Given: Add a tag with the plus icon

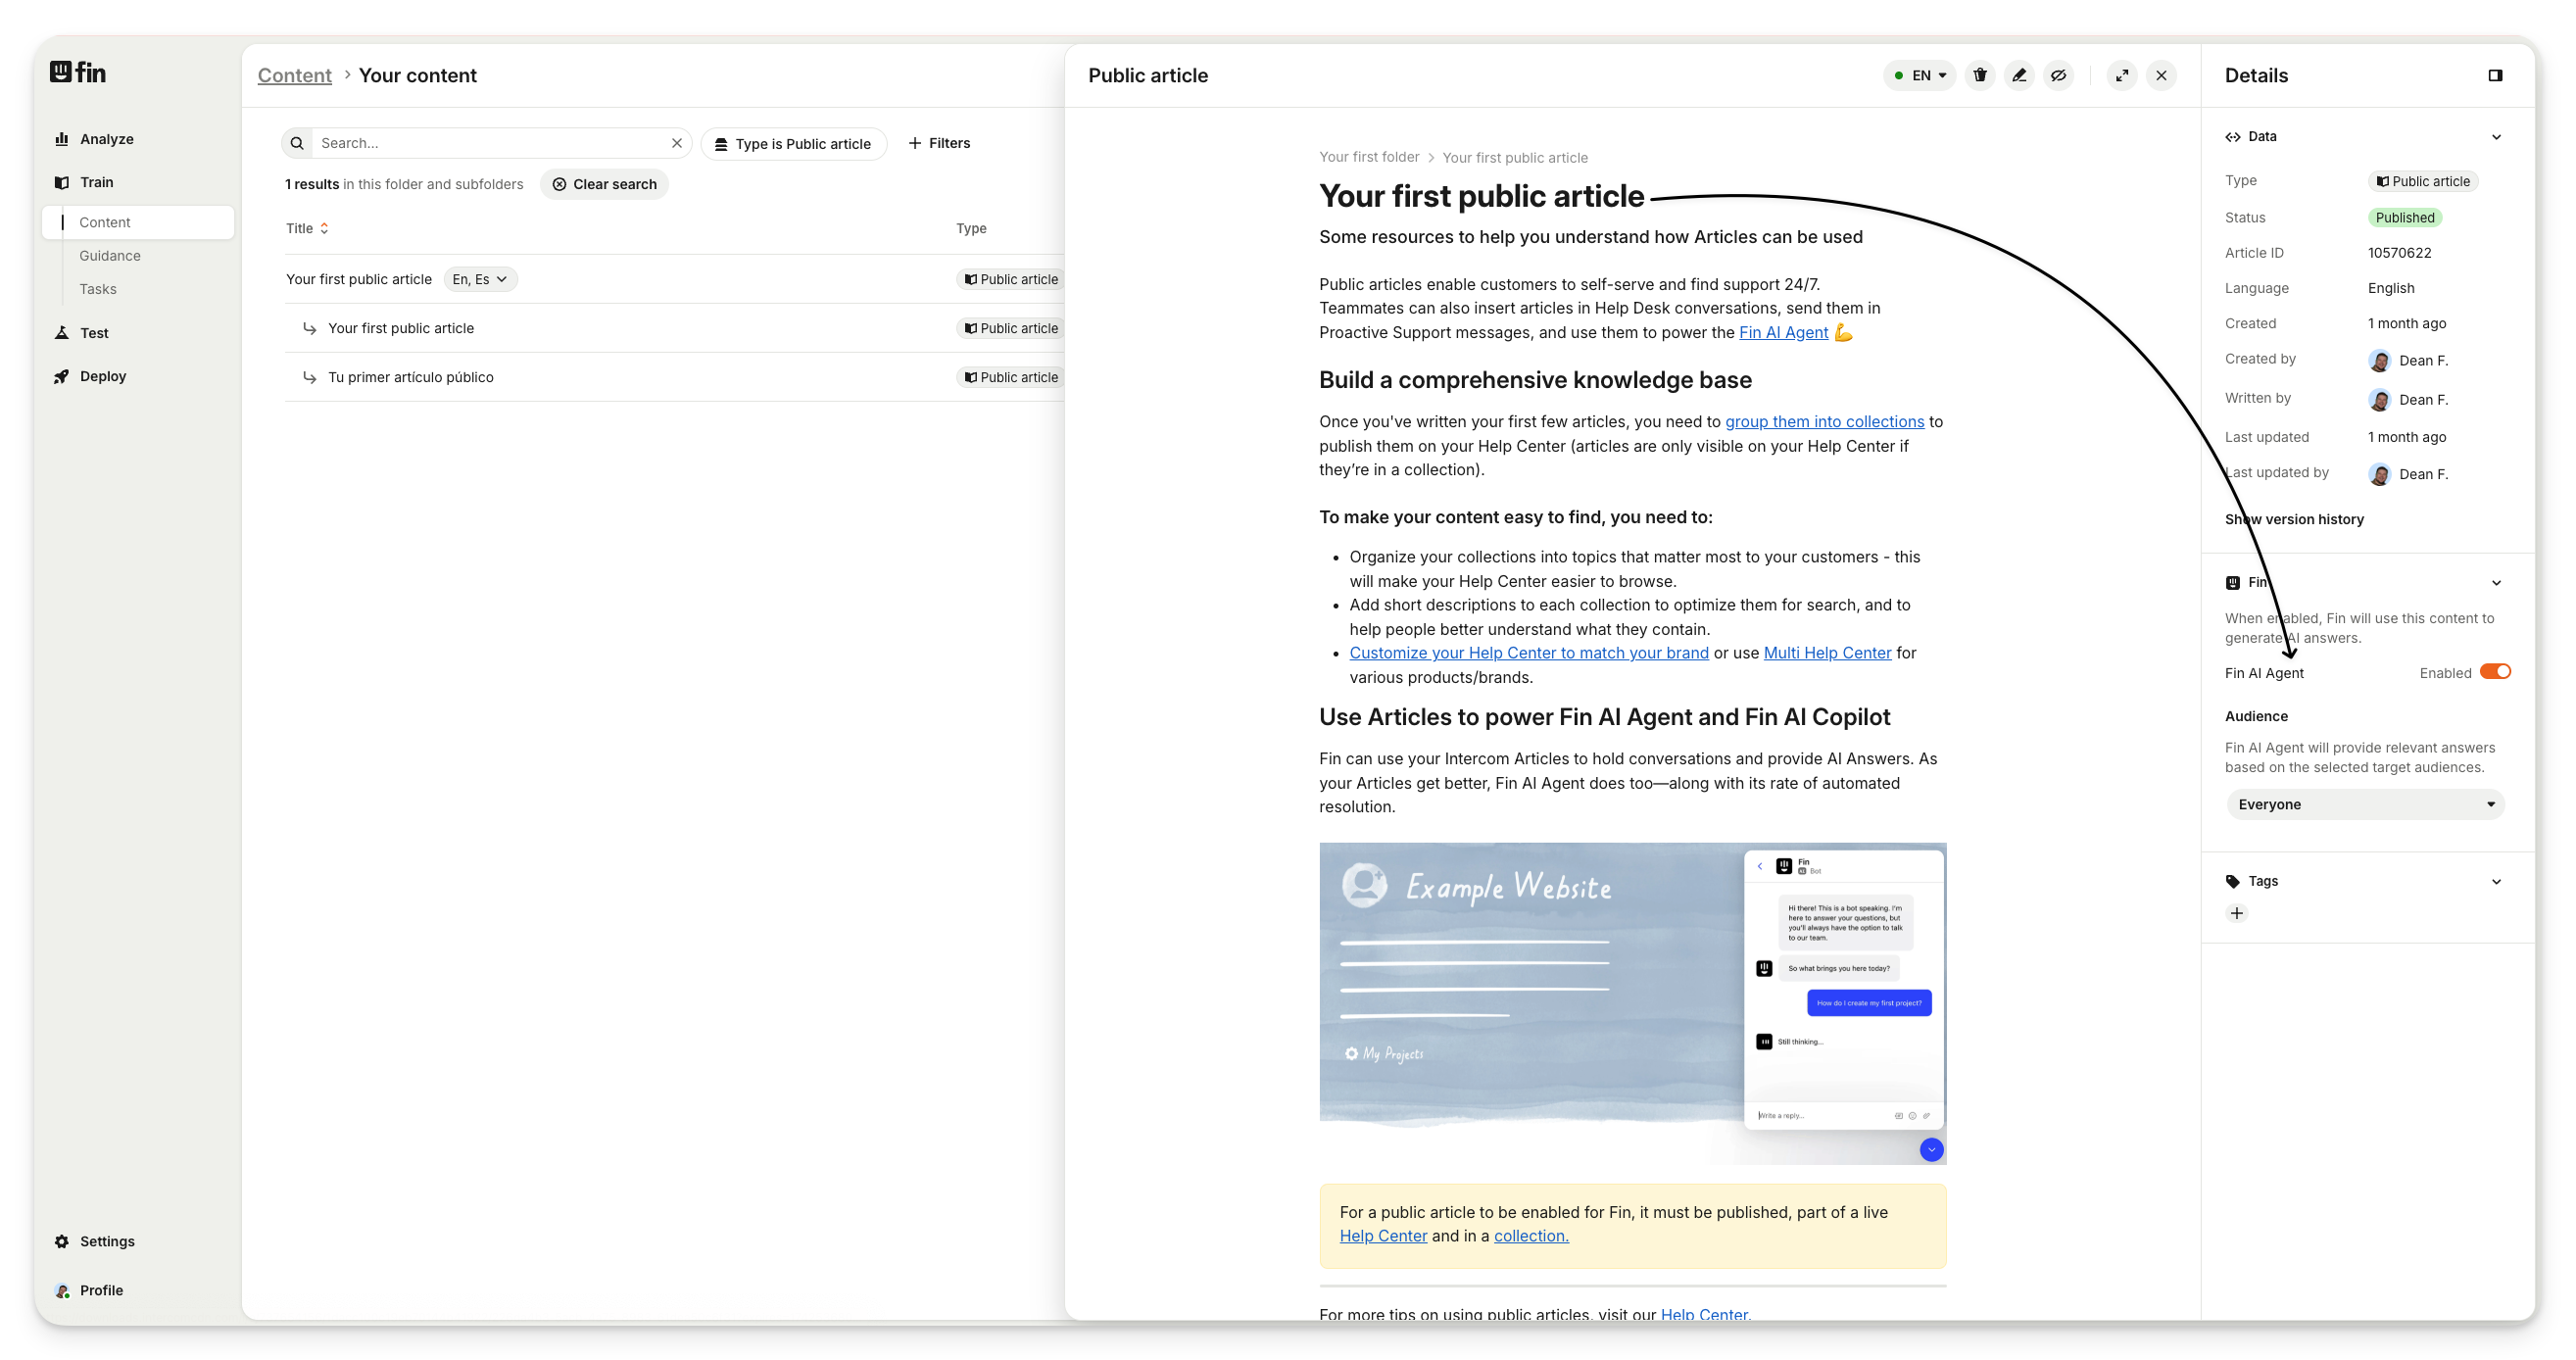Looking at the screenshot, I should (2237, 913).
